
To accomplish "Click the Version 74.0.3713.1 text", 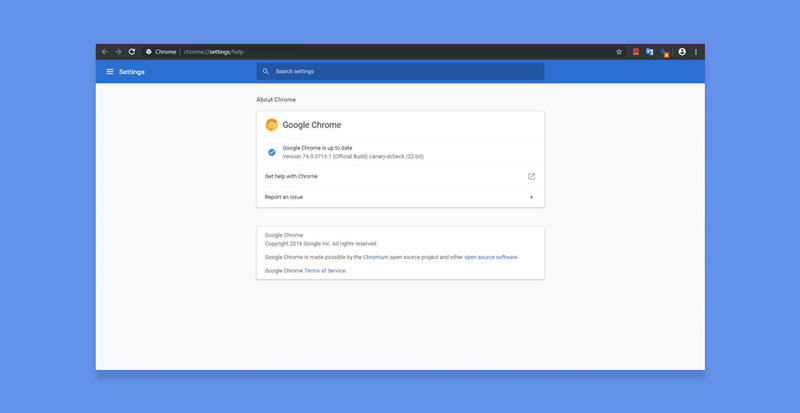I will coord(353,157).
